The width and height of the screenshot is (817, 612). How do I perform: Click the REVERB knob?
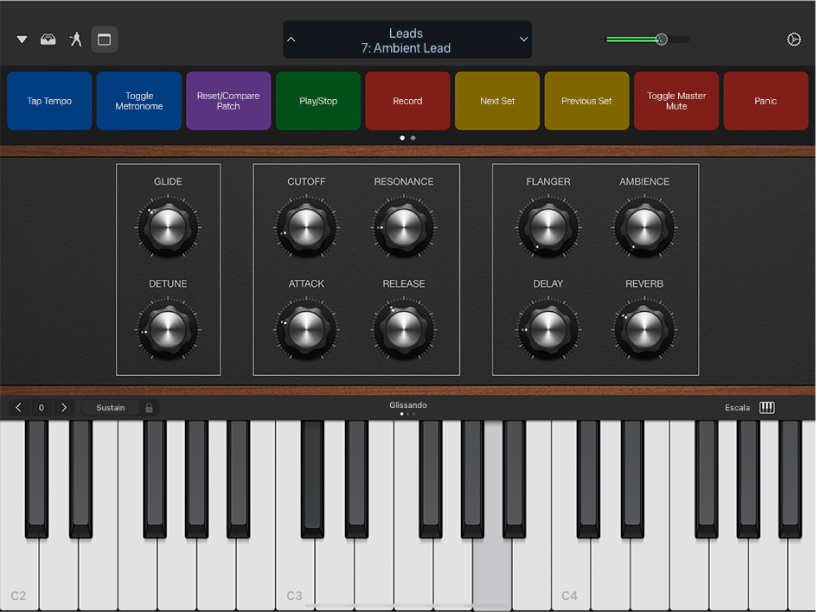click(645, 329)
